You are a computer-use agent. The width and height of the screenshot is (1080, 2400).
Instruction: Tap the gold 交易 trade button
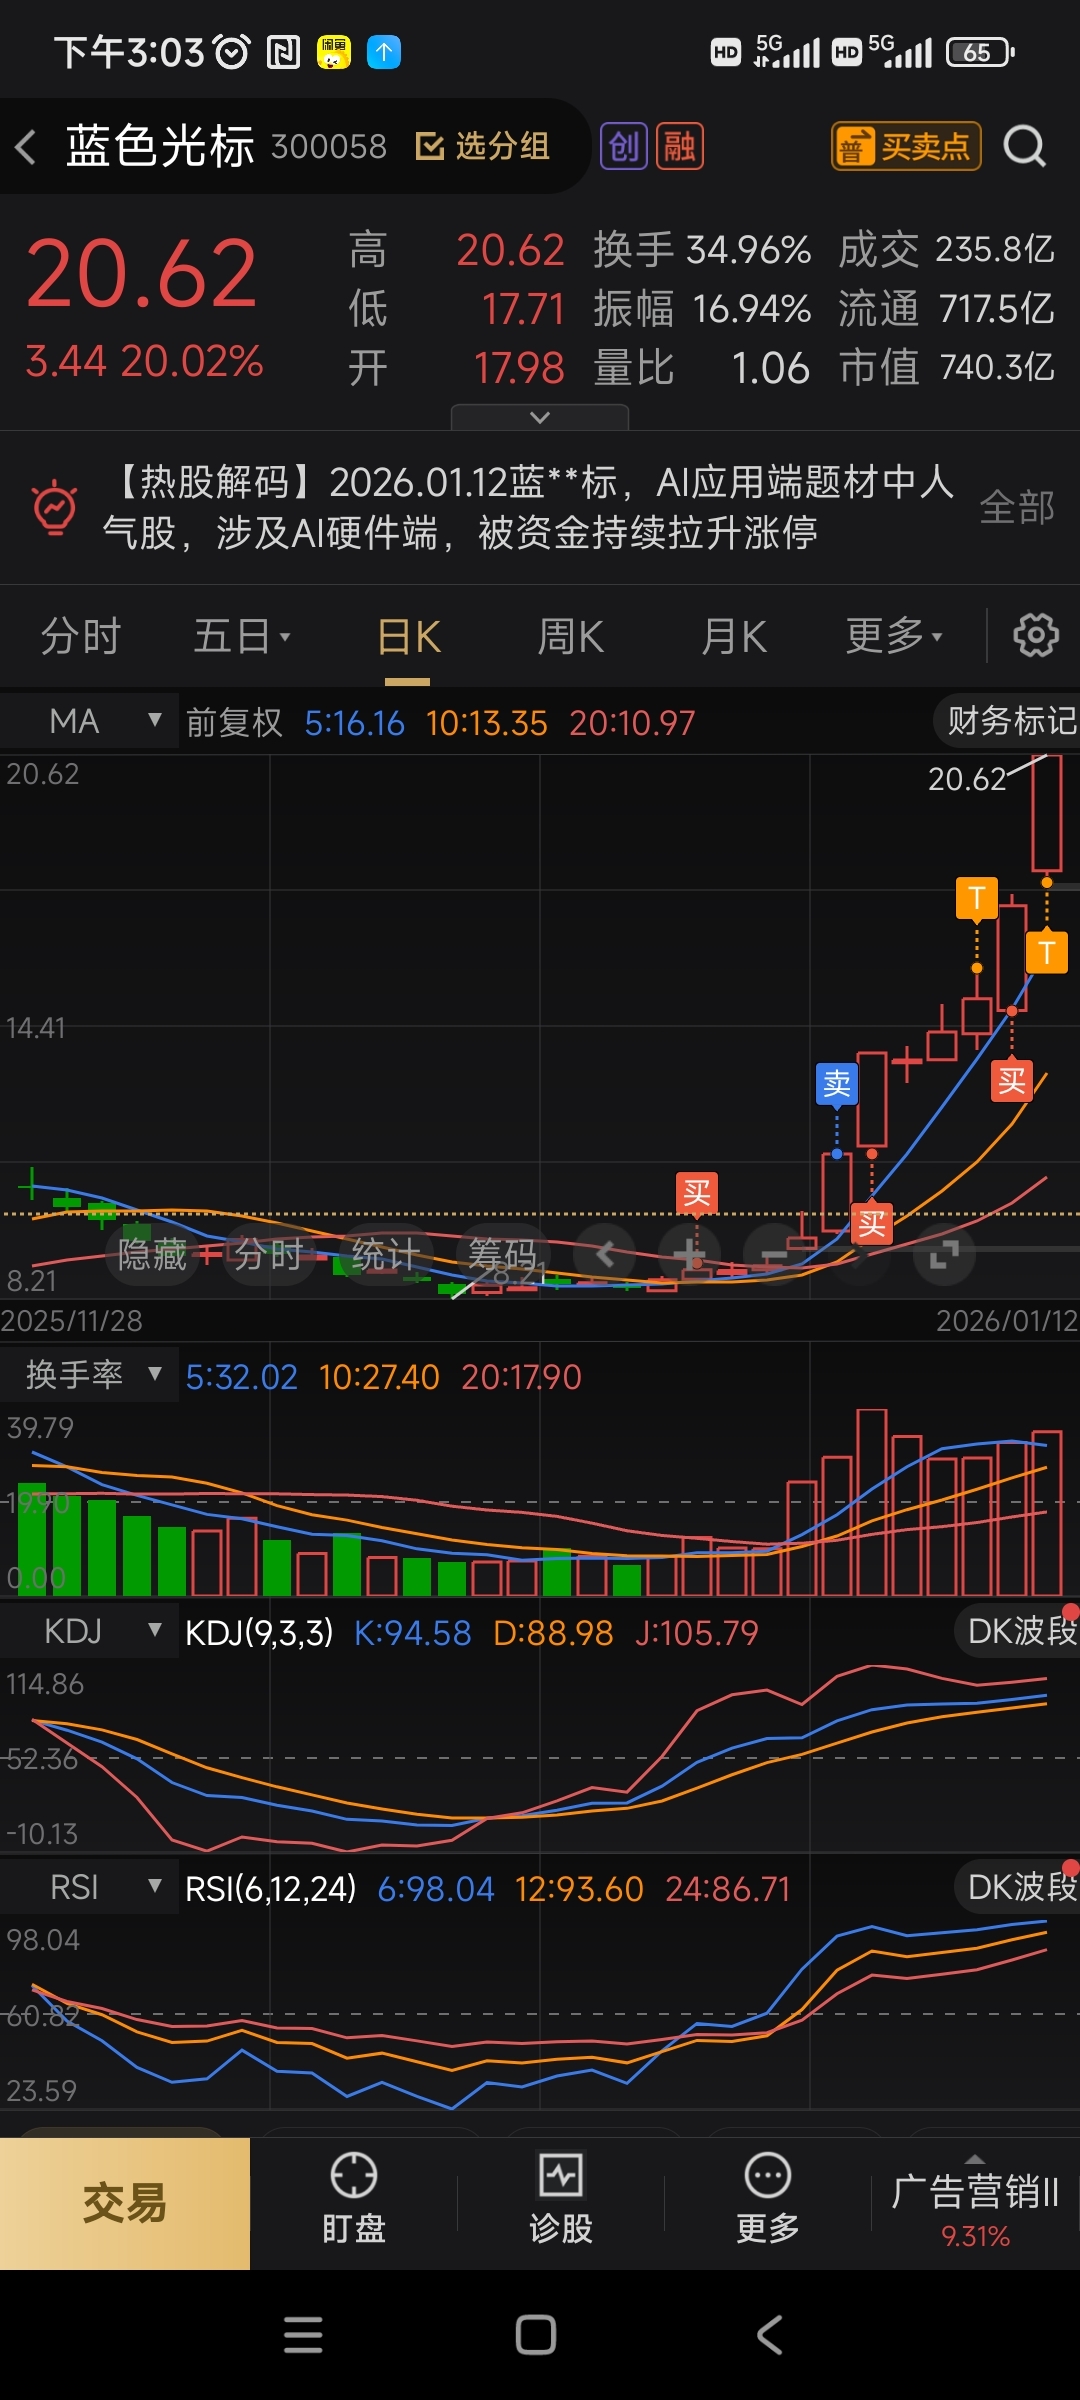pos(125,2203)
